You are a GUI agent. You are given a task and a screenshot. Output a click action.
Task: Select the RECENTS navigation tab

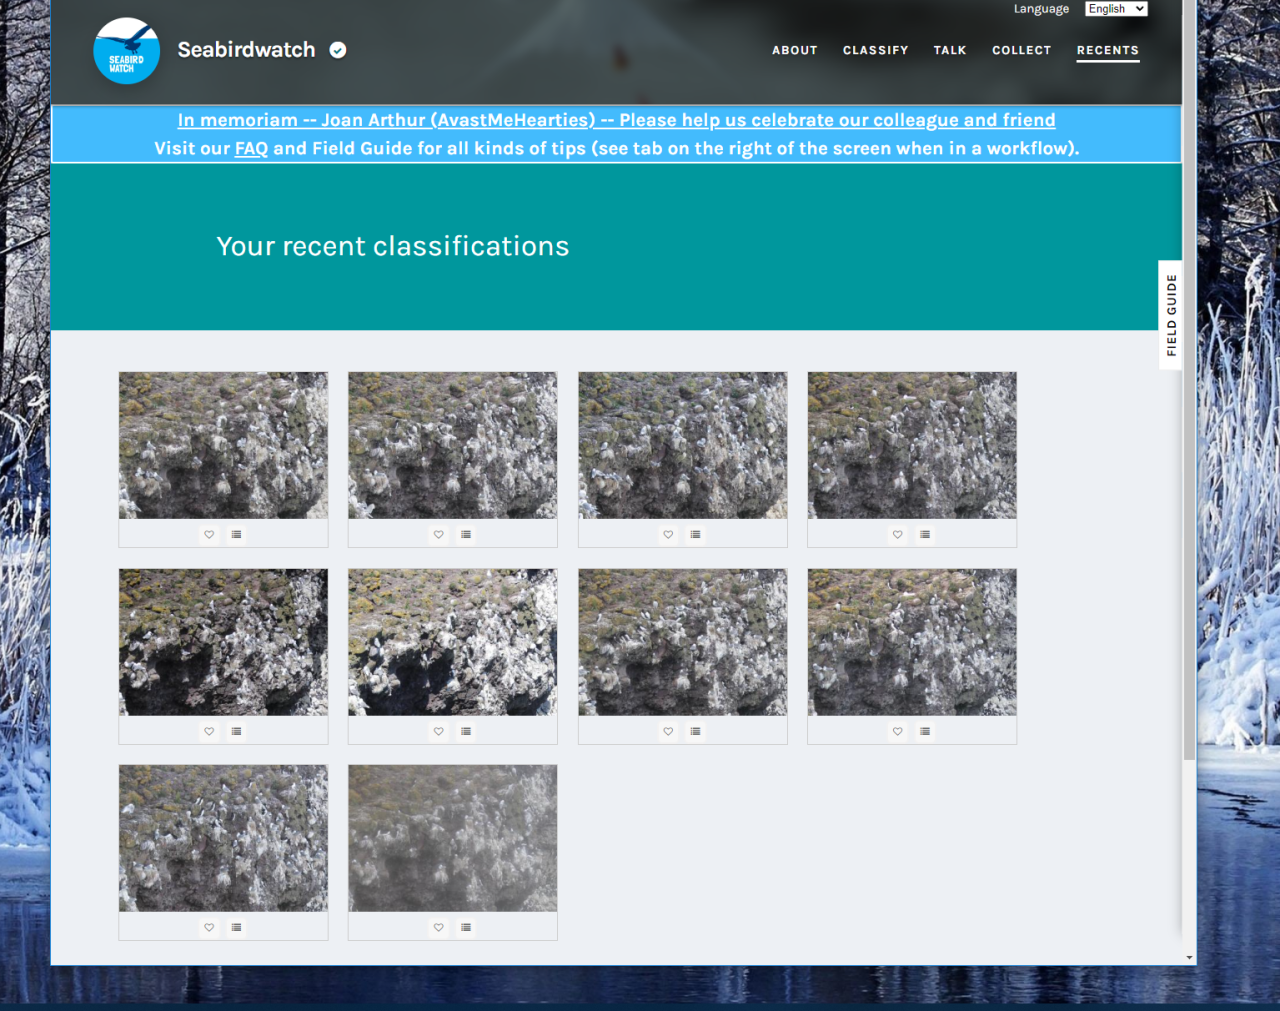pos(1108,50)
